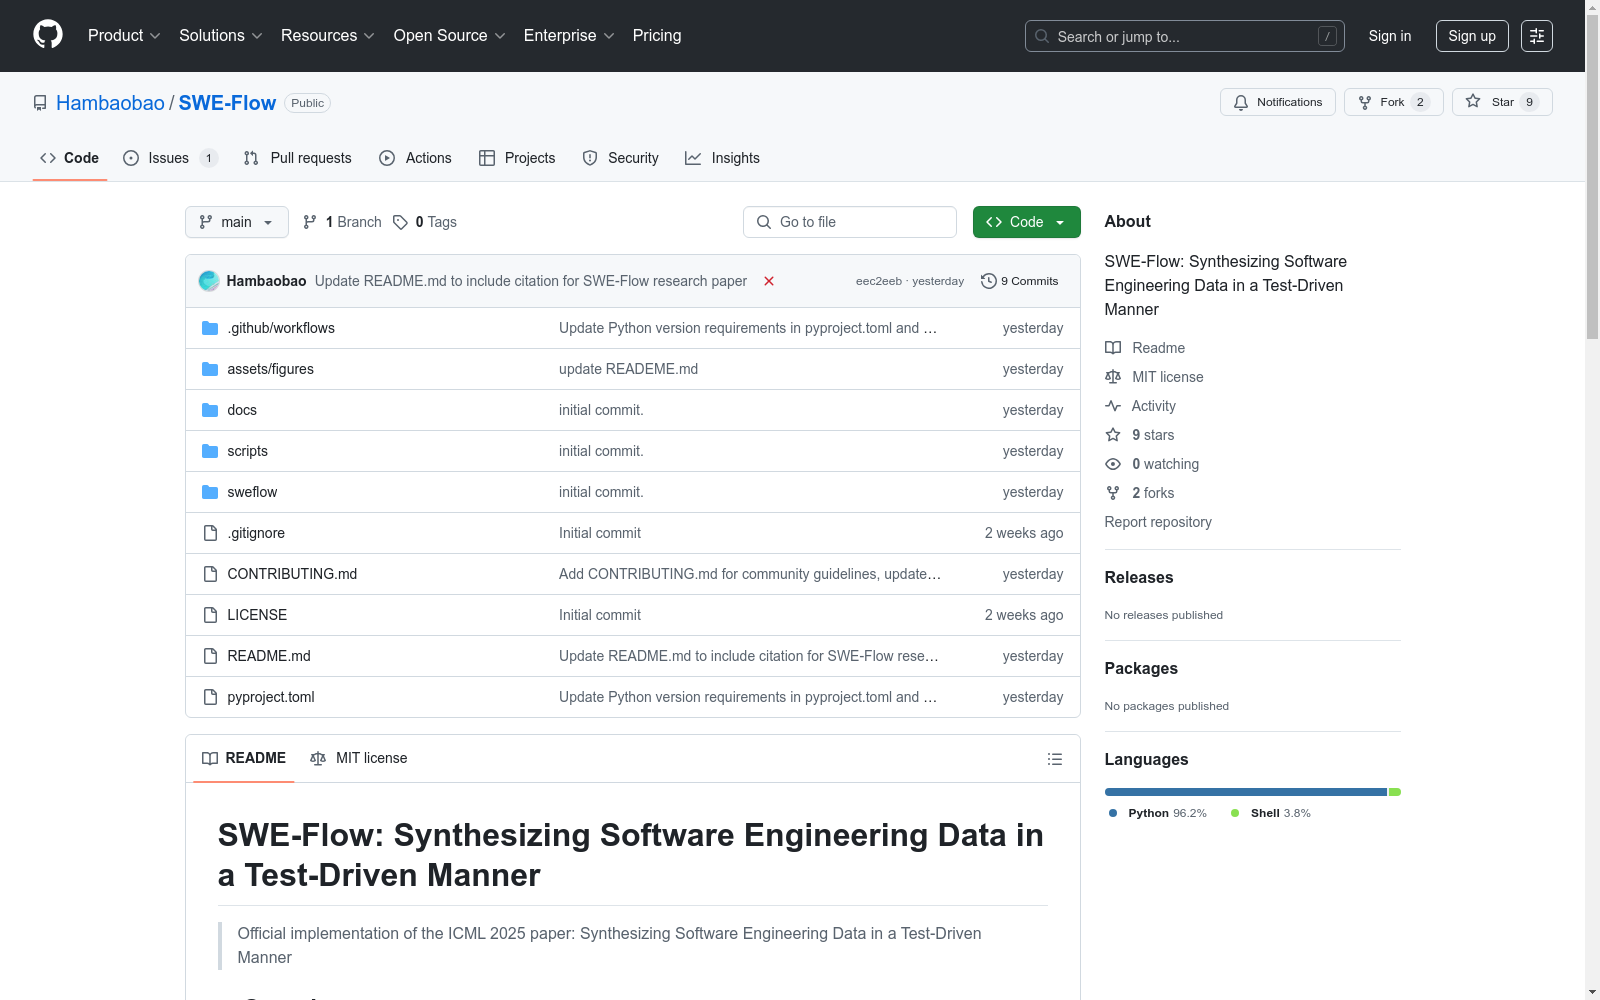Screen dimensions: 1600x1000
Task: Open the main branch selector dropdown
Action: pyautogui.click(x=237, y=222)
